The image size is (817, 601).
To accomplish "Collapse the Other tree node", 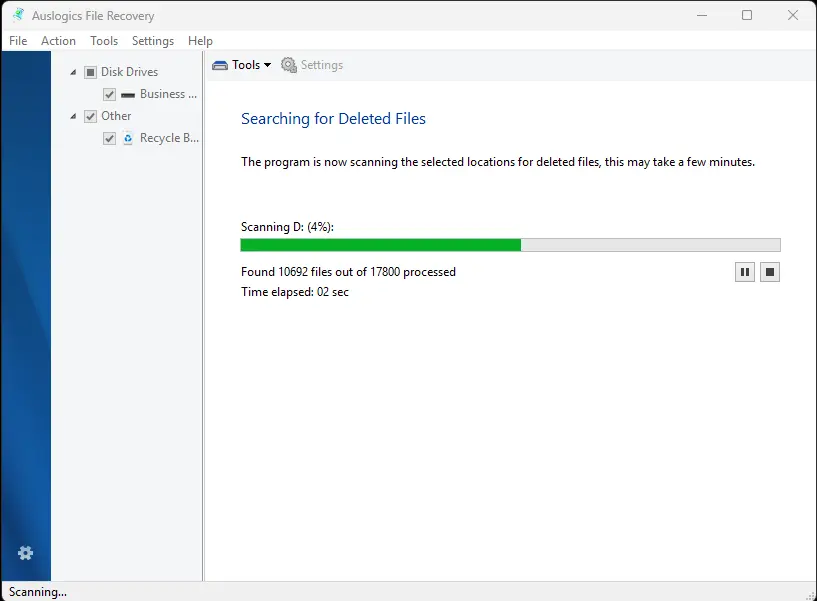I will (x=73, y=116).
